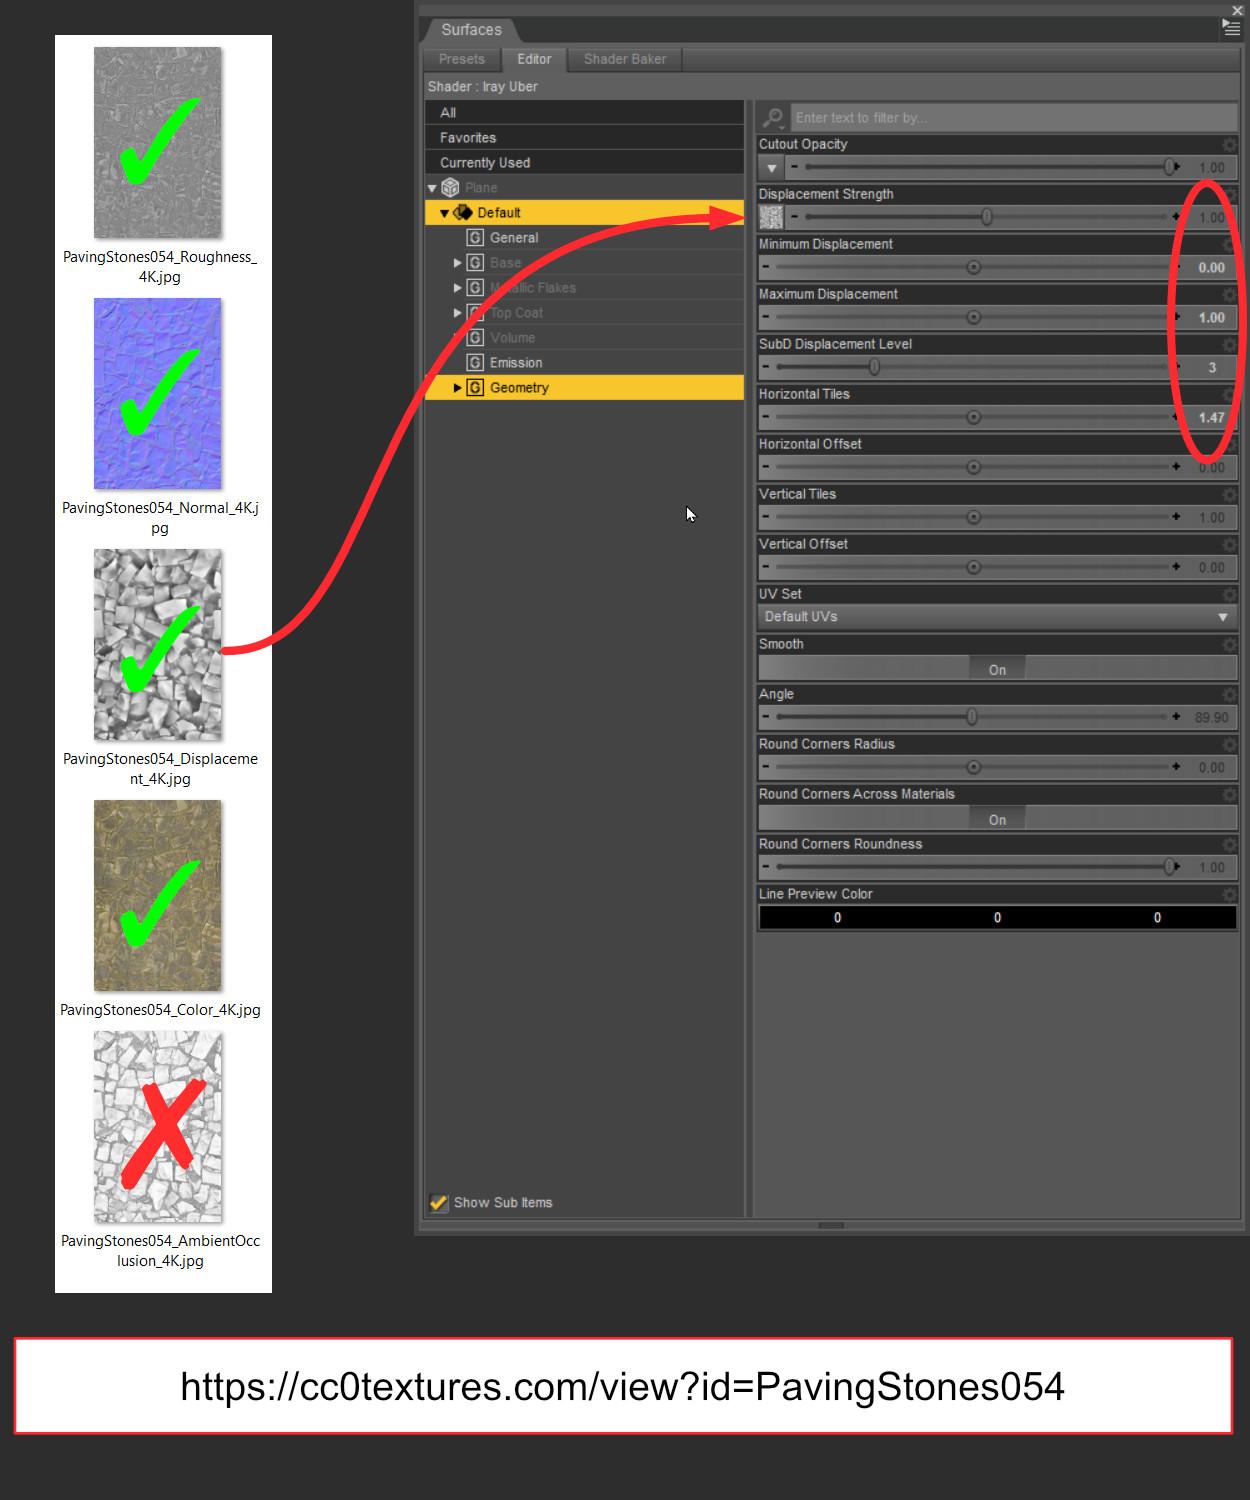Select the Surfaces pane tab
Screen dimensions: 1250x1500
(471, 30)
